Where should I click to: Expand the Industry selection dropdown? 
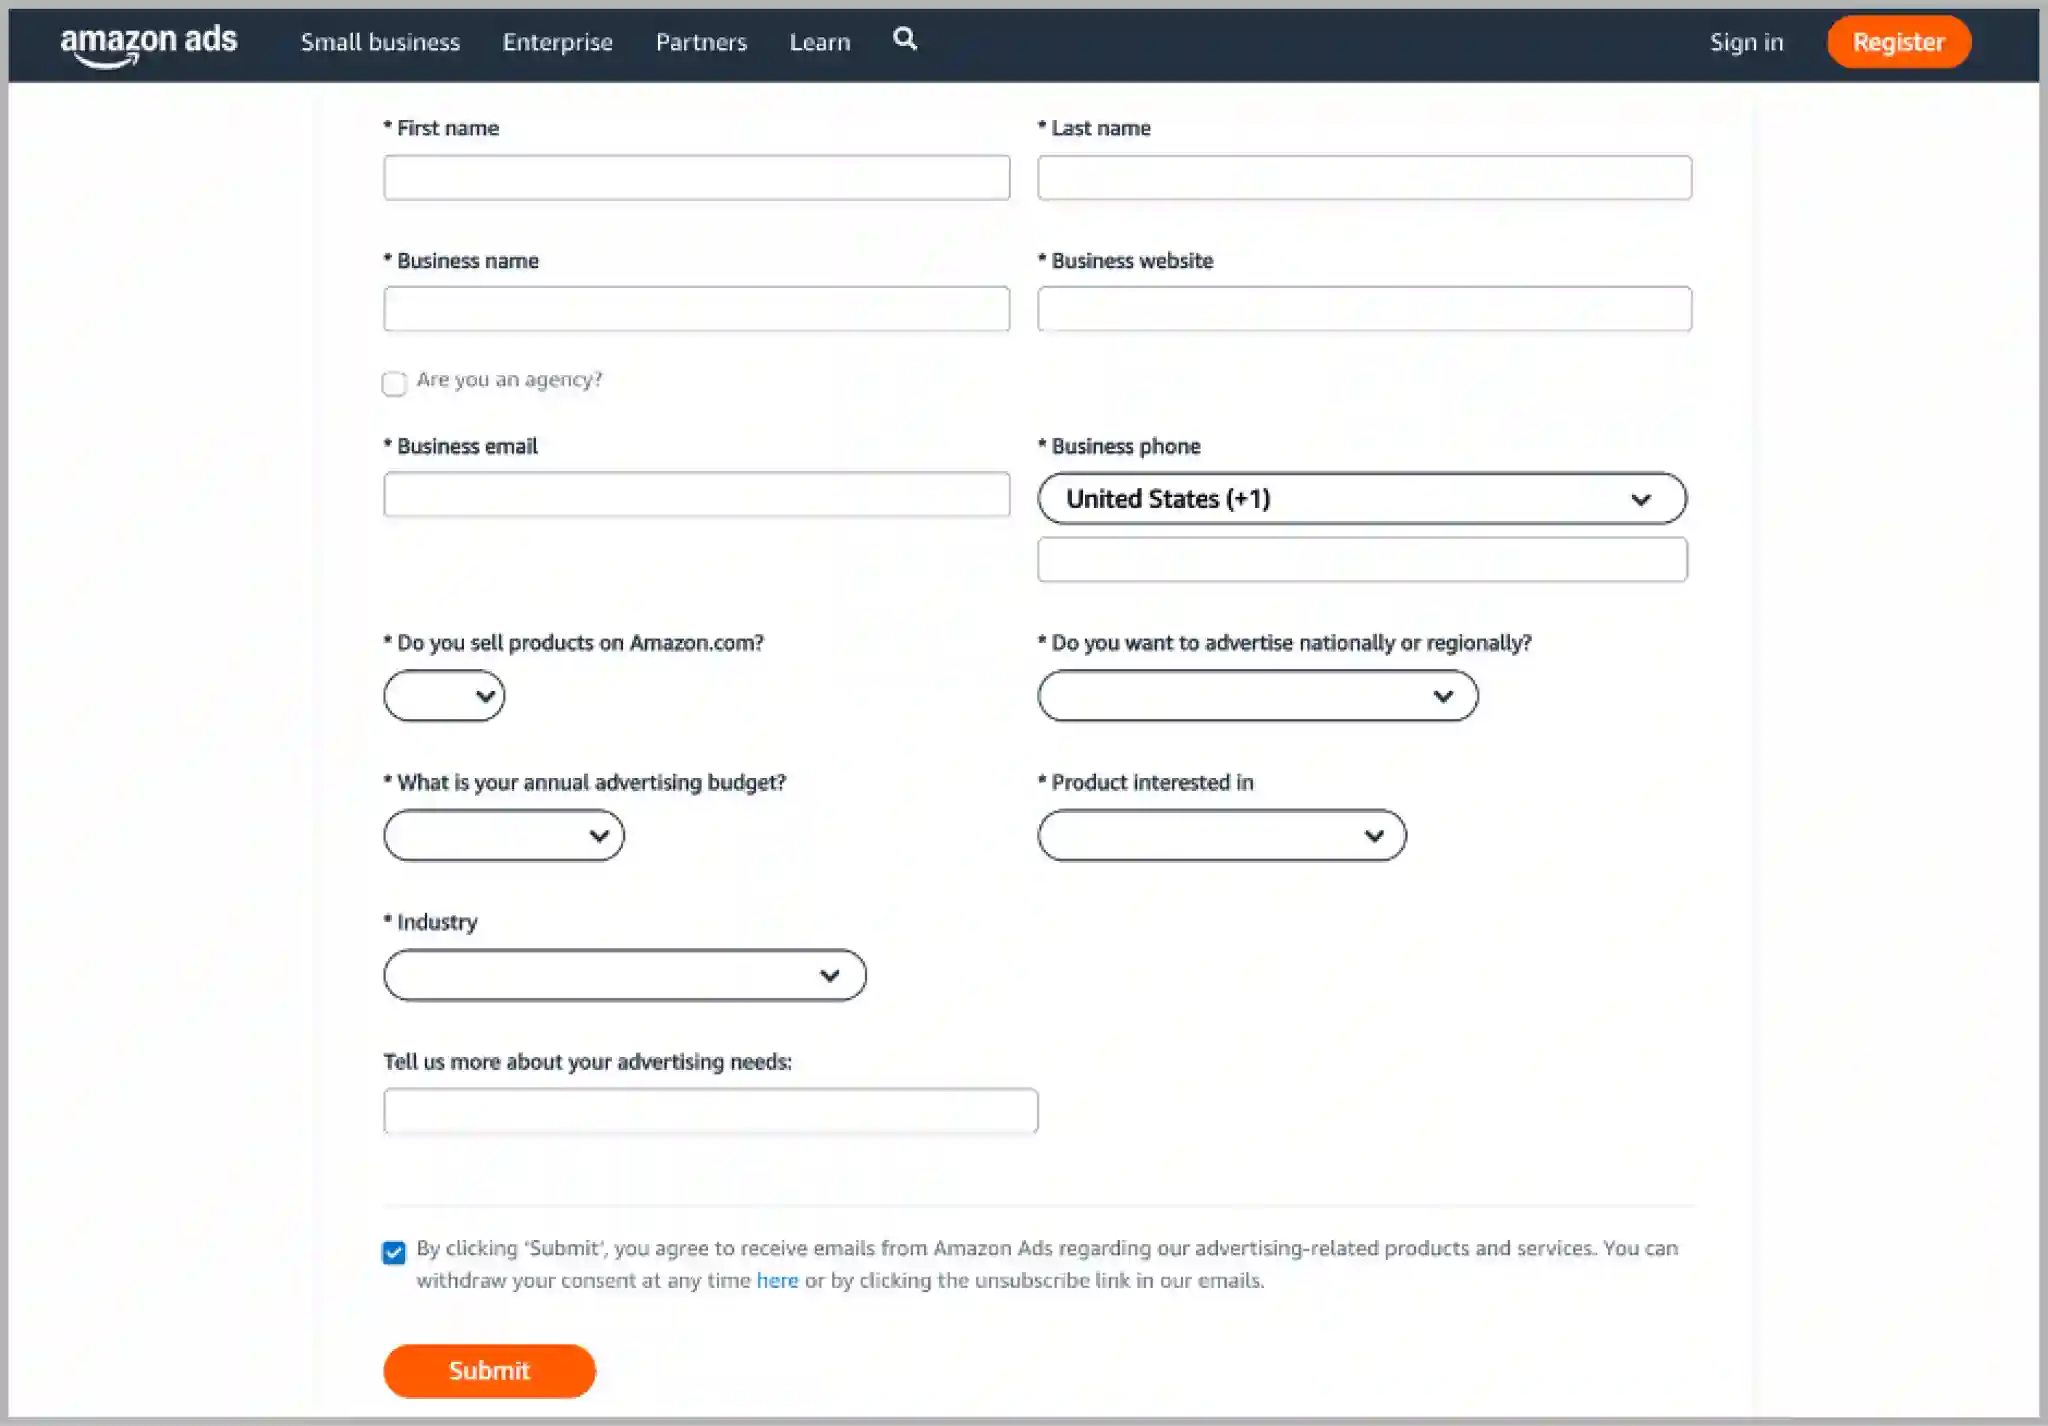(x=623, y=974)
